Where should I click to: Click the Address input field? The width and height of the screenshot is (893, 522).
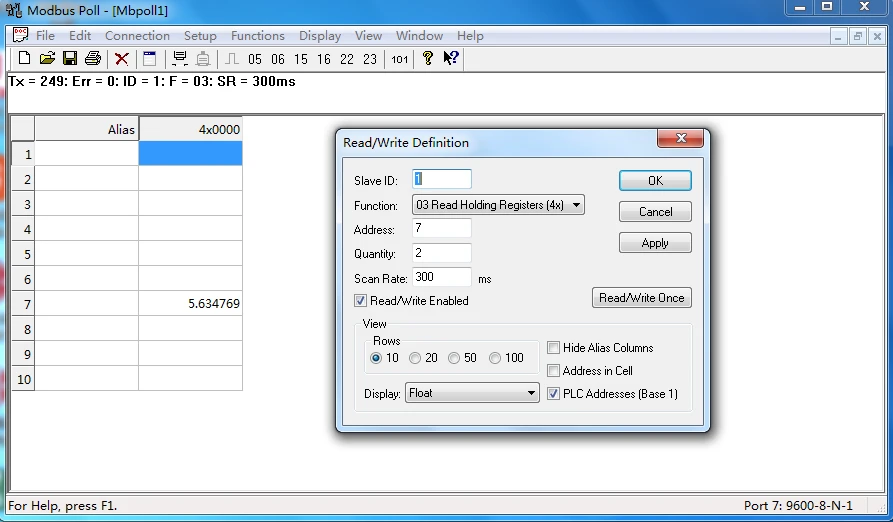441,228
